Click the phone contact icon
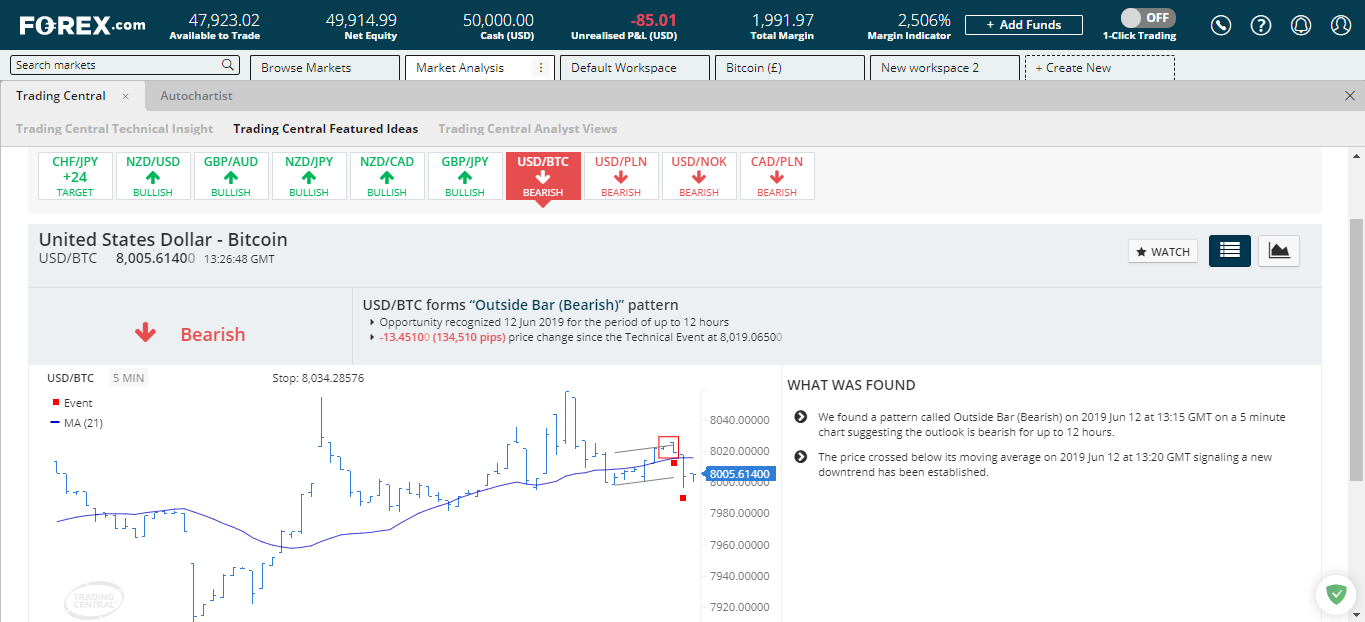Image resolution: width=1365 pixels, height=622 pixels. [x=1220, y=25]
